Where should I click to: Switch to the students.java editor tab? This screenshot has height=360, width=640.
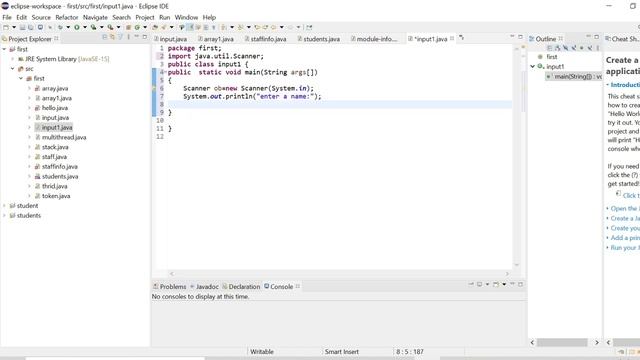(x=319, y=39)
